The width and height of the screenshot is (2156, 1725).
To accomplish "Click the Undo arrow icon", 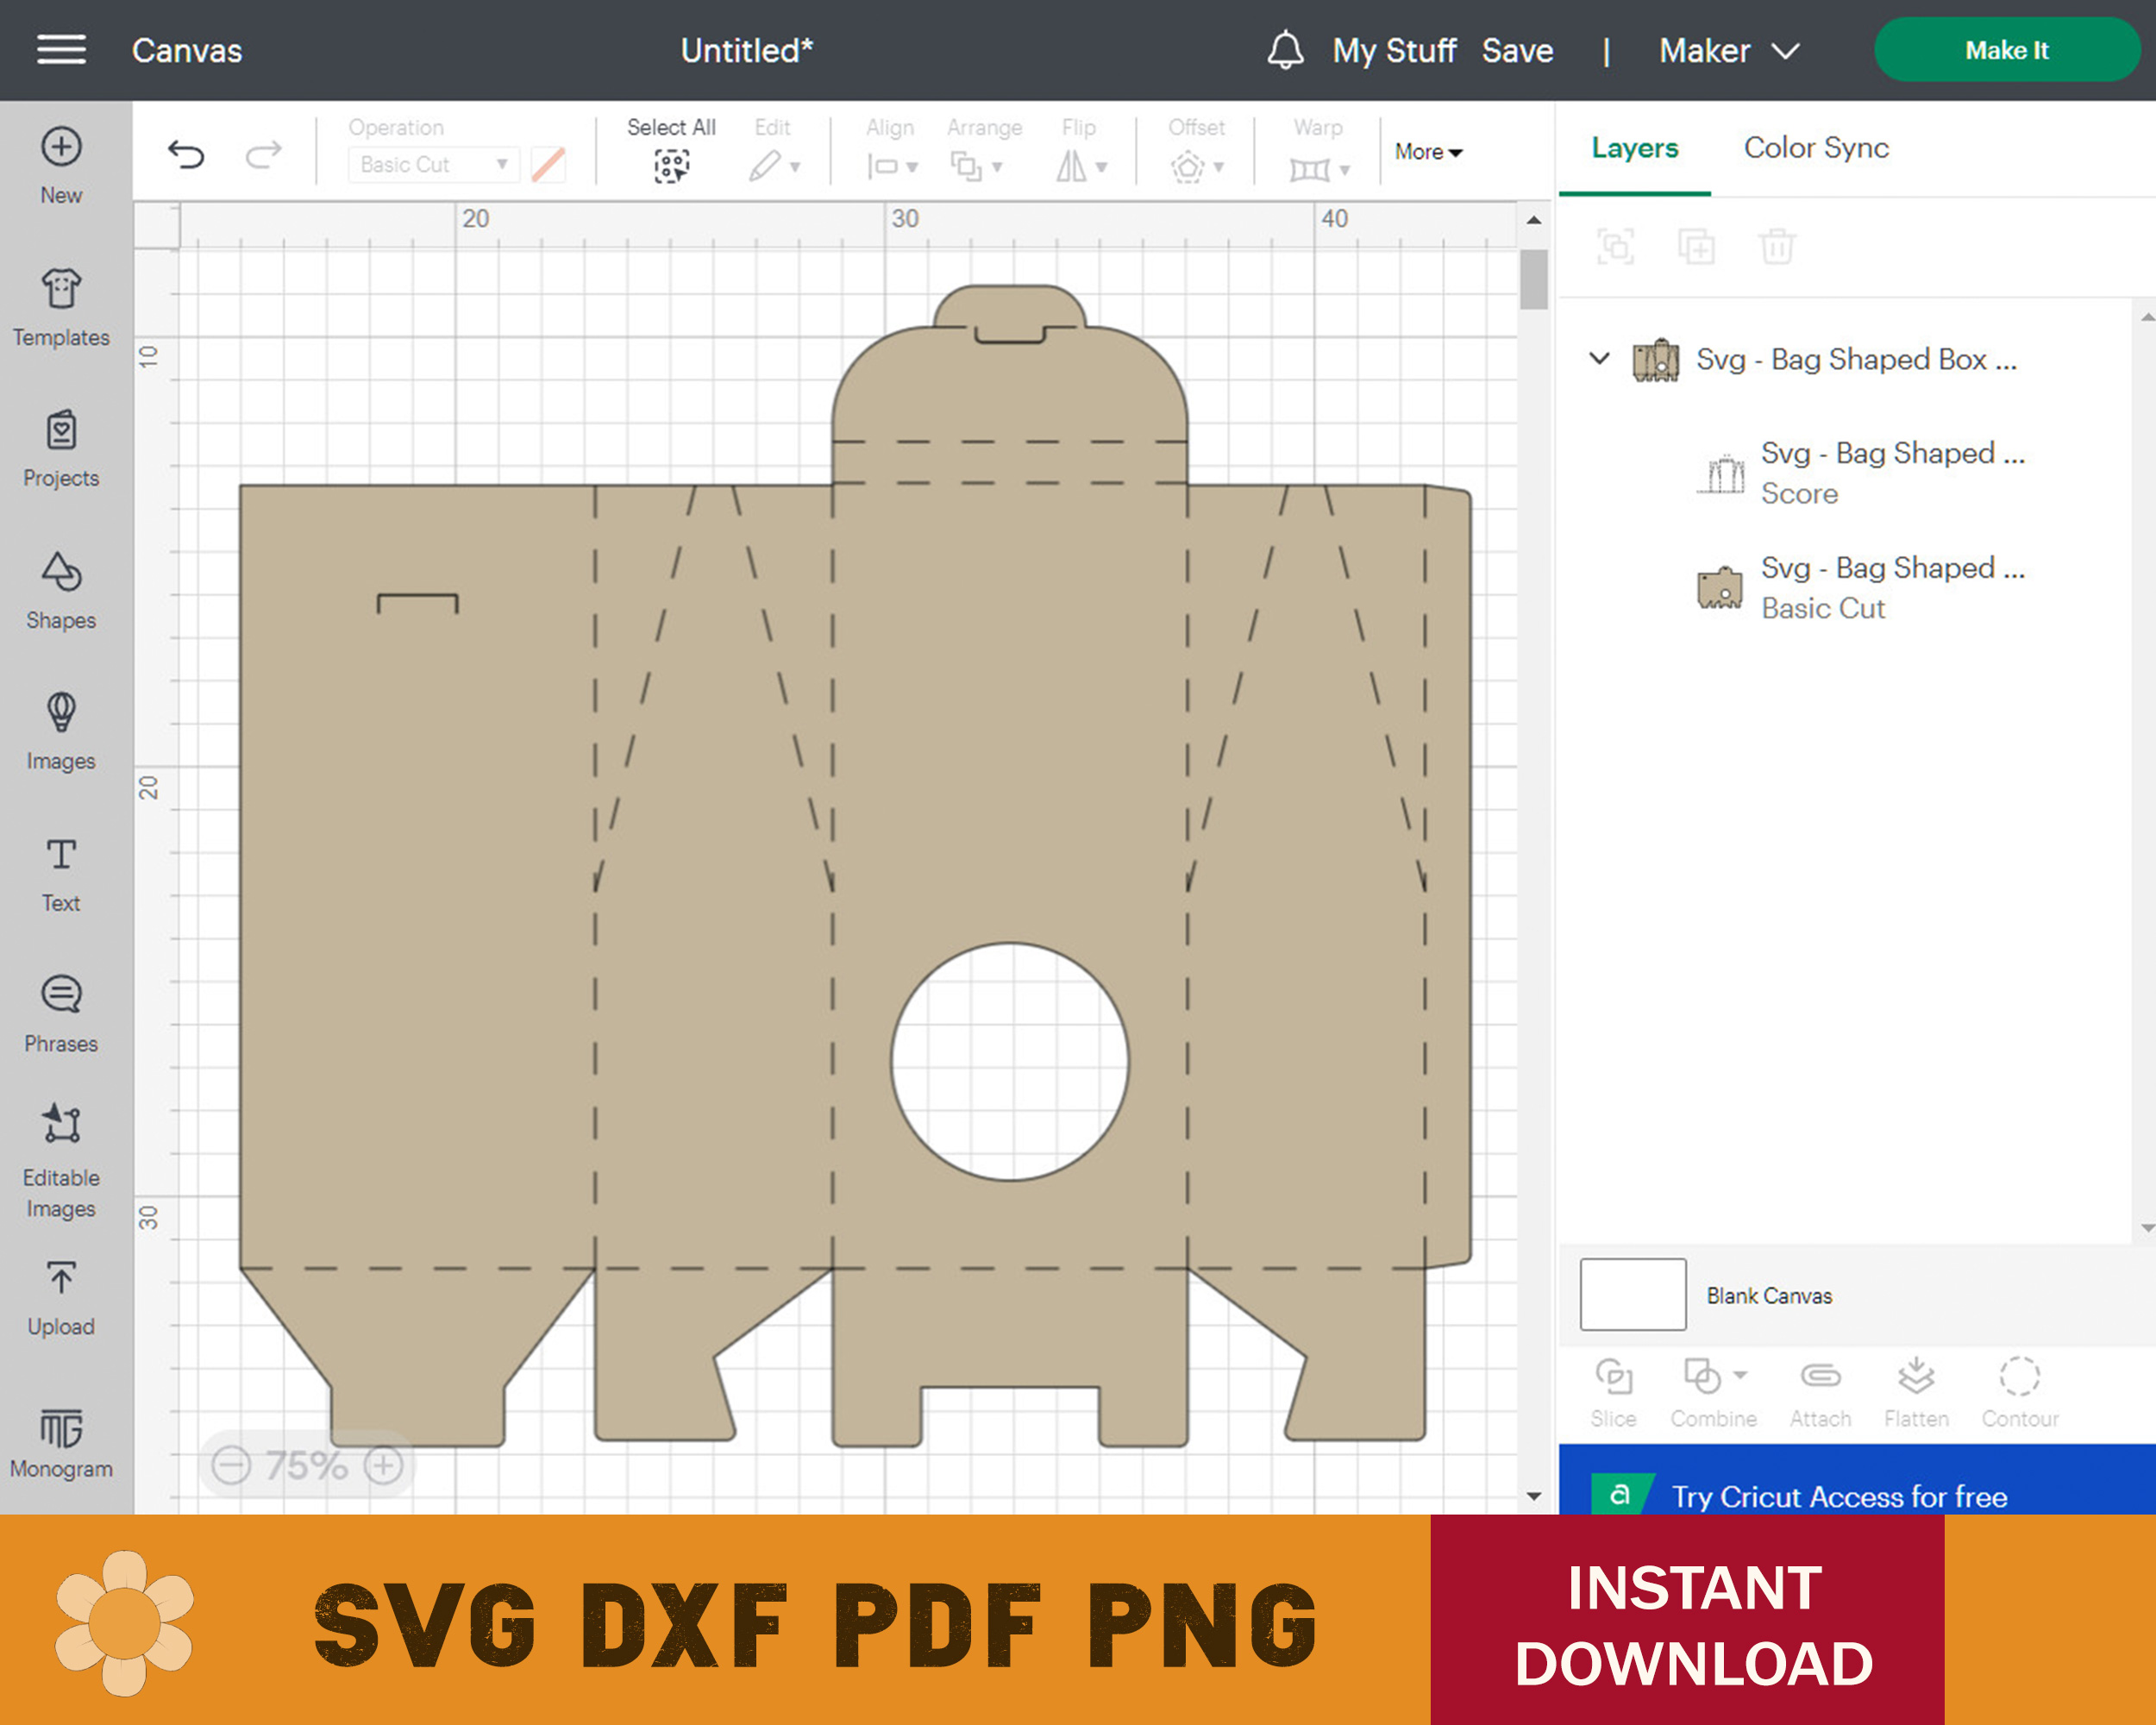I will click(186, 155).
